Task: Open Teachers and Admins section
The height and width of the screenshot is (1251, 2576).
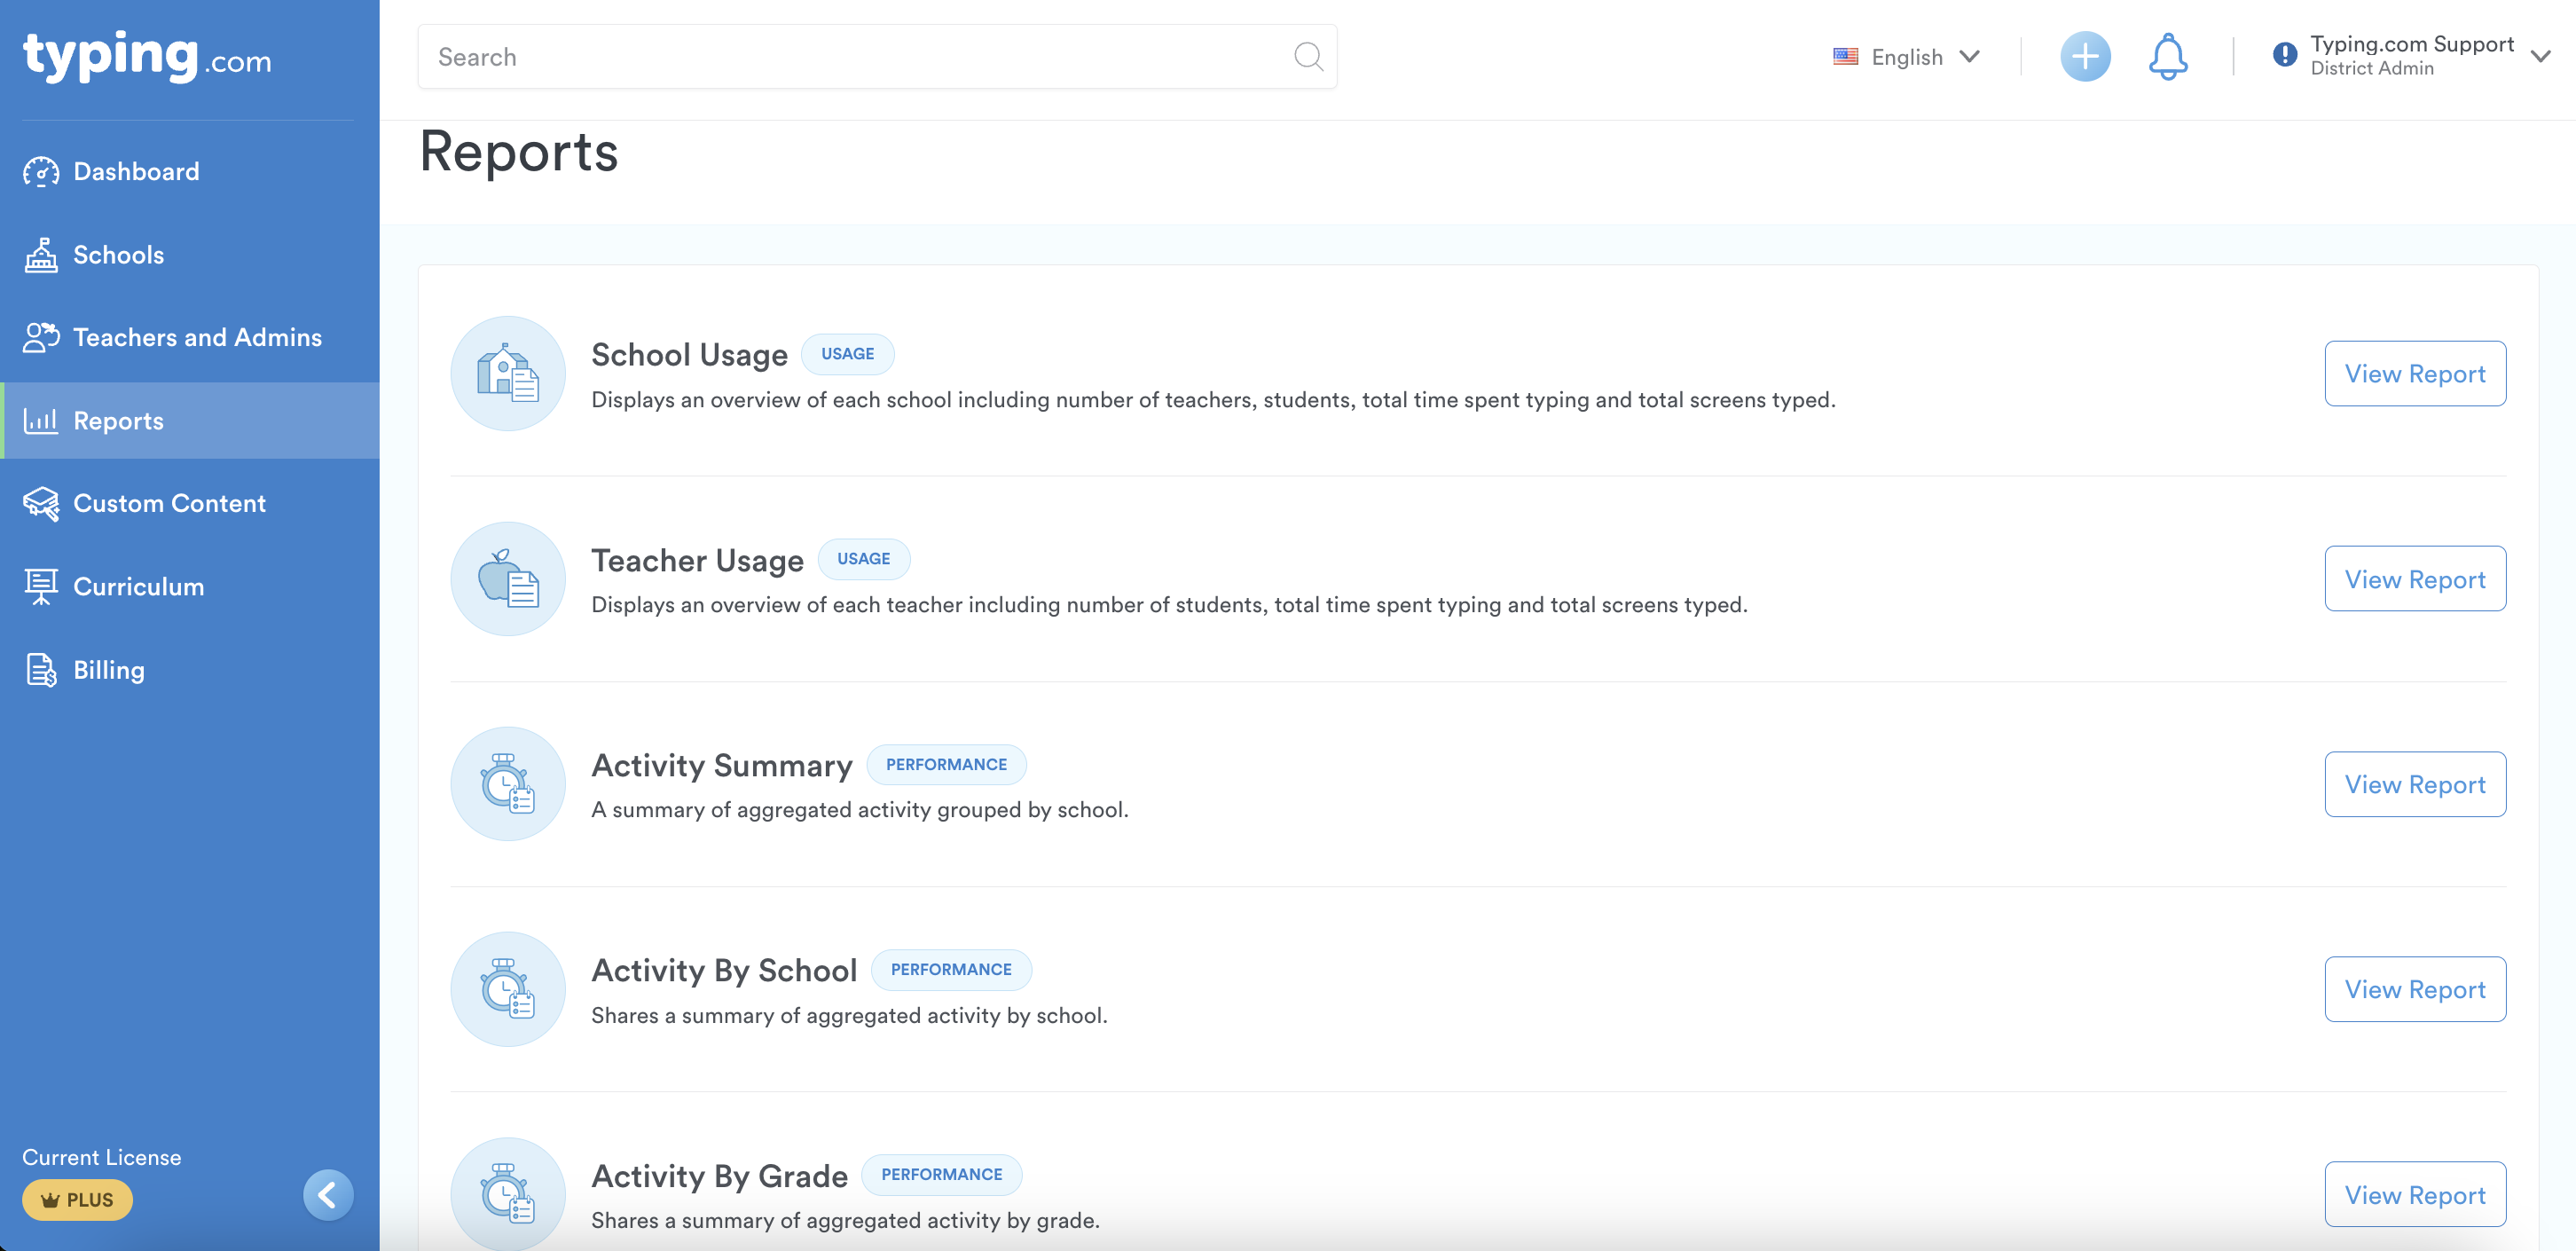Action: [197, 338]
